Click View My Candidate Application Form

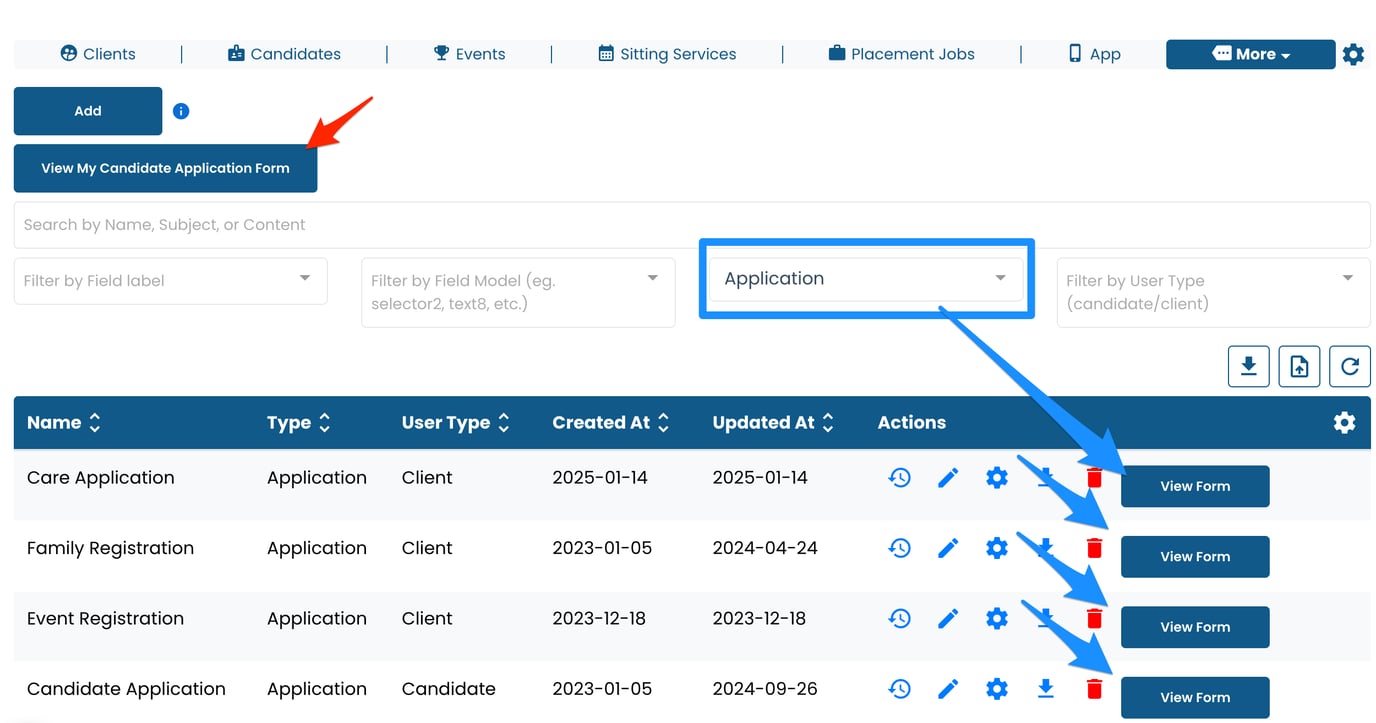click(165, 168)
